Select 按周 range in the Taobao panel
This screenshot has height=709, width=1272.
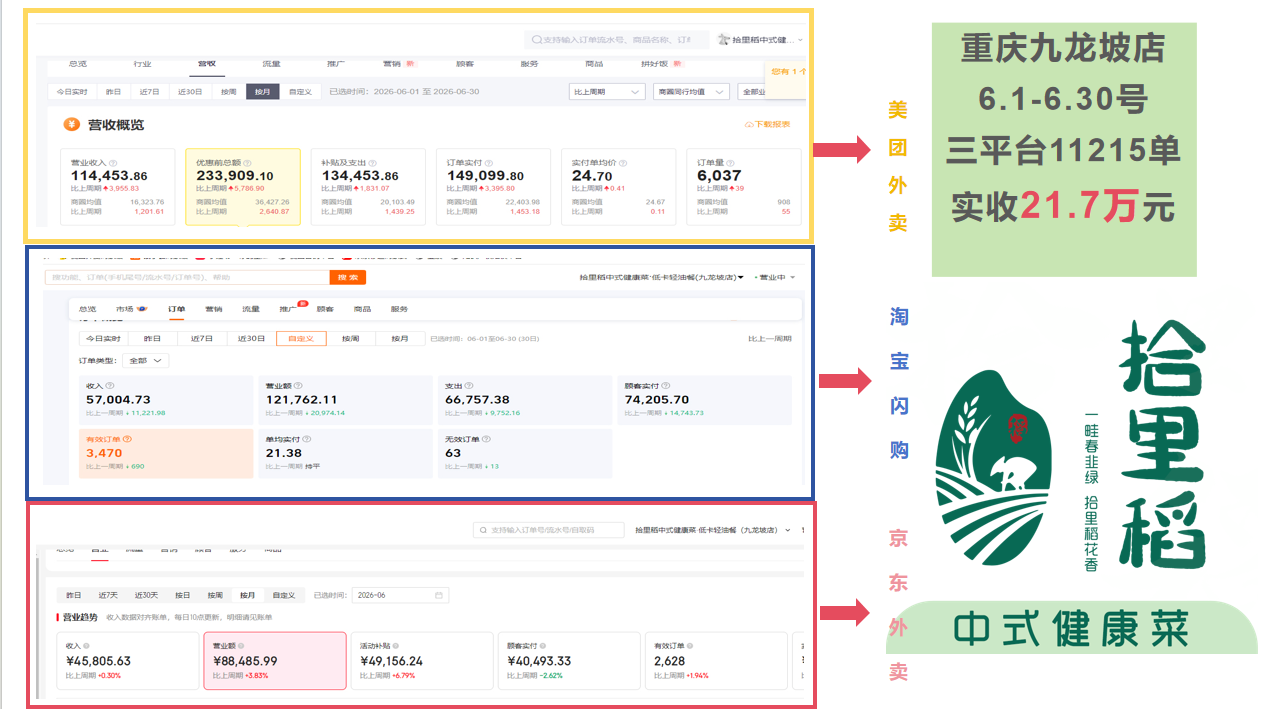pyautogui.click(x=350, y=338)
